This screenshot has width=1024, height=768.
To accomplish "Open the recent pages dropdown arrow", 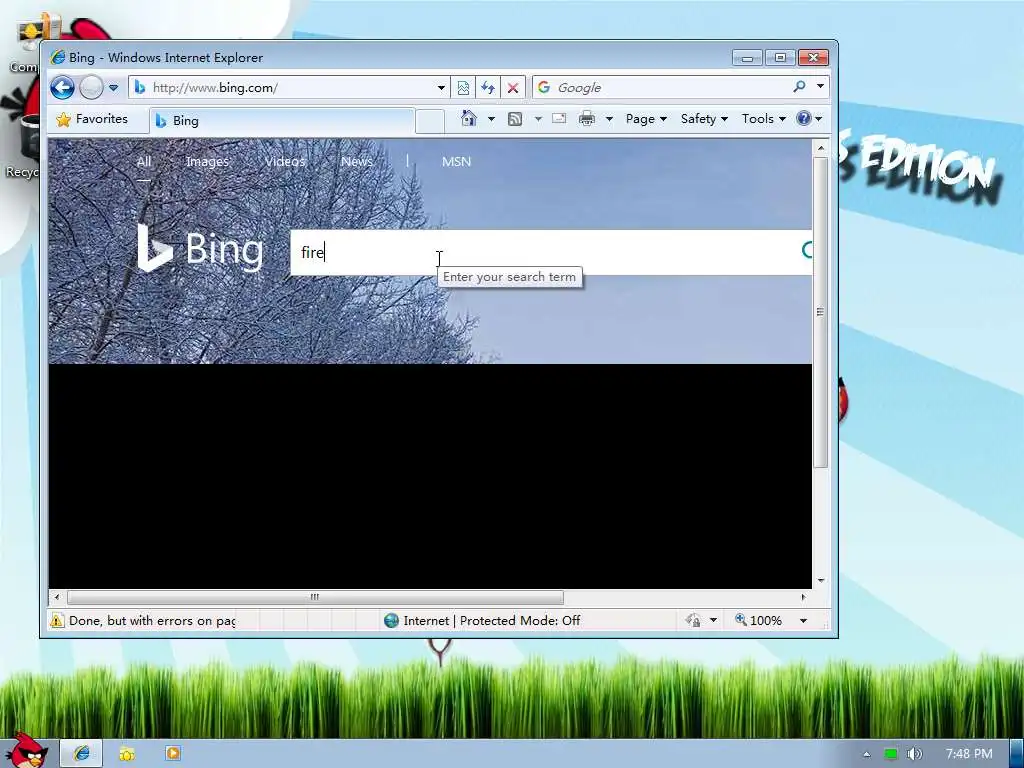I will coord(114,88).
